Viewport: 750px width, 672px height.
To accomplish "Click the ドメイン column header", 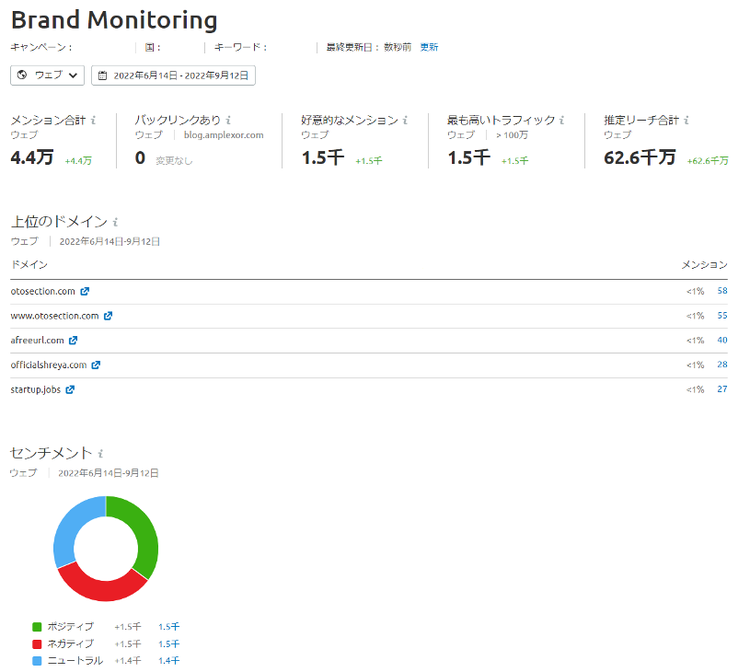I will tap(29, 264).
